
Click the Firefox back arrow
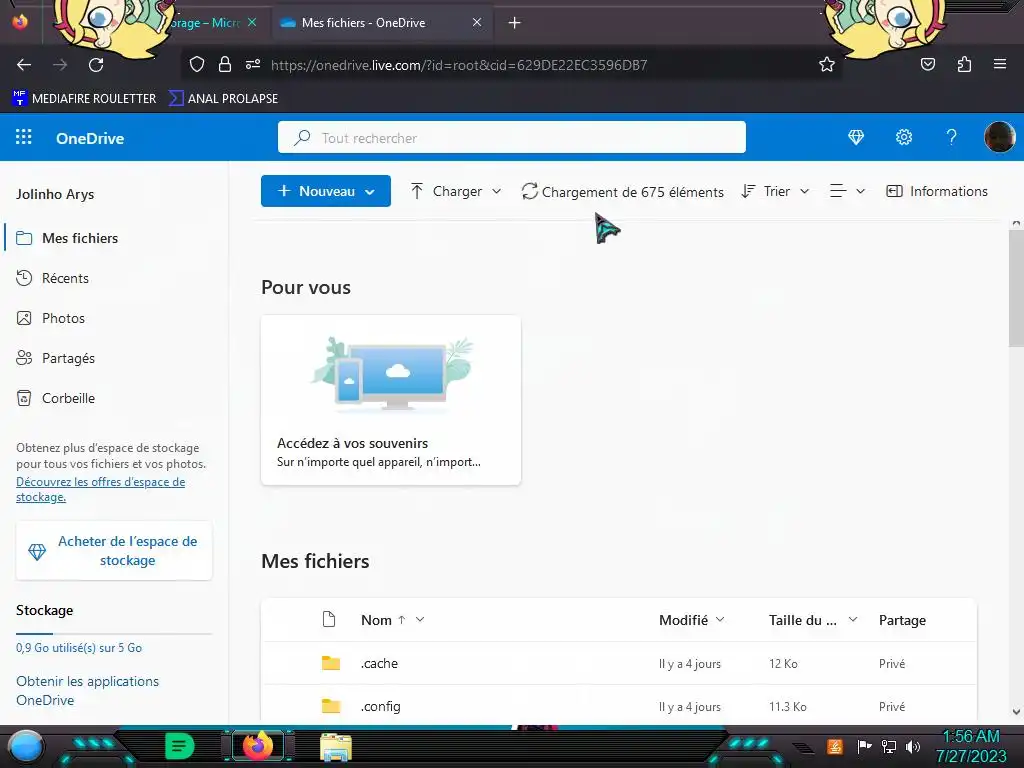pyautogui.click(x=24, y=65)
